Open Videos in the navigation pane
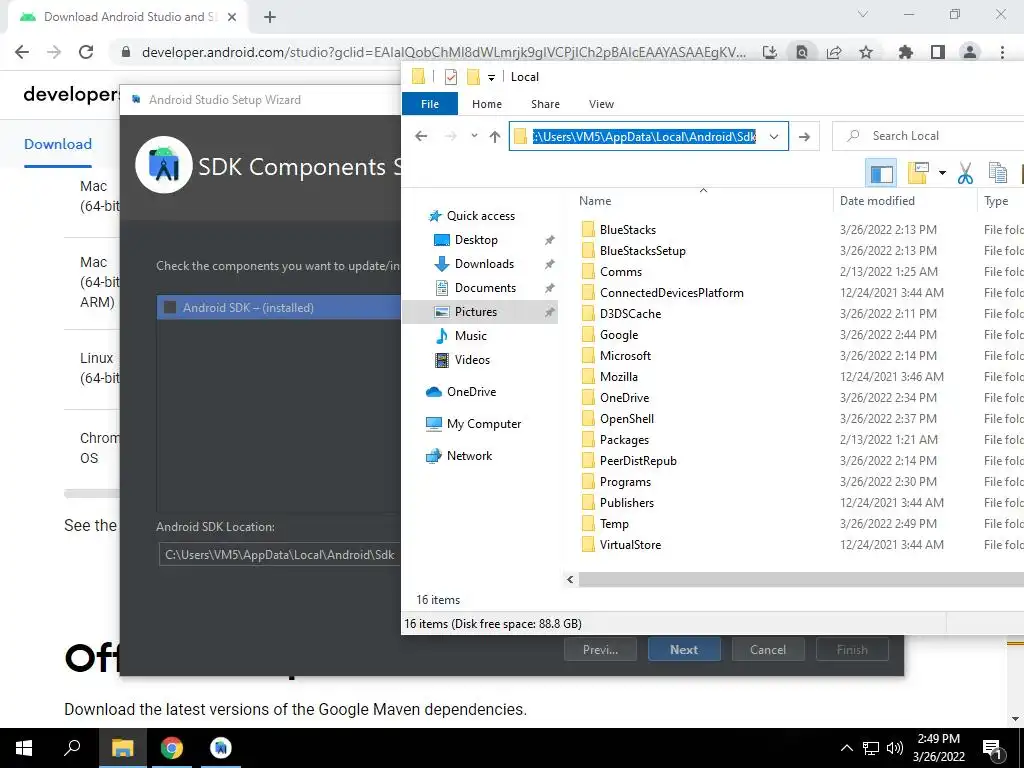 (472, 360)
